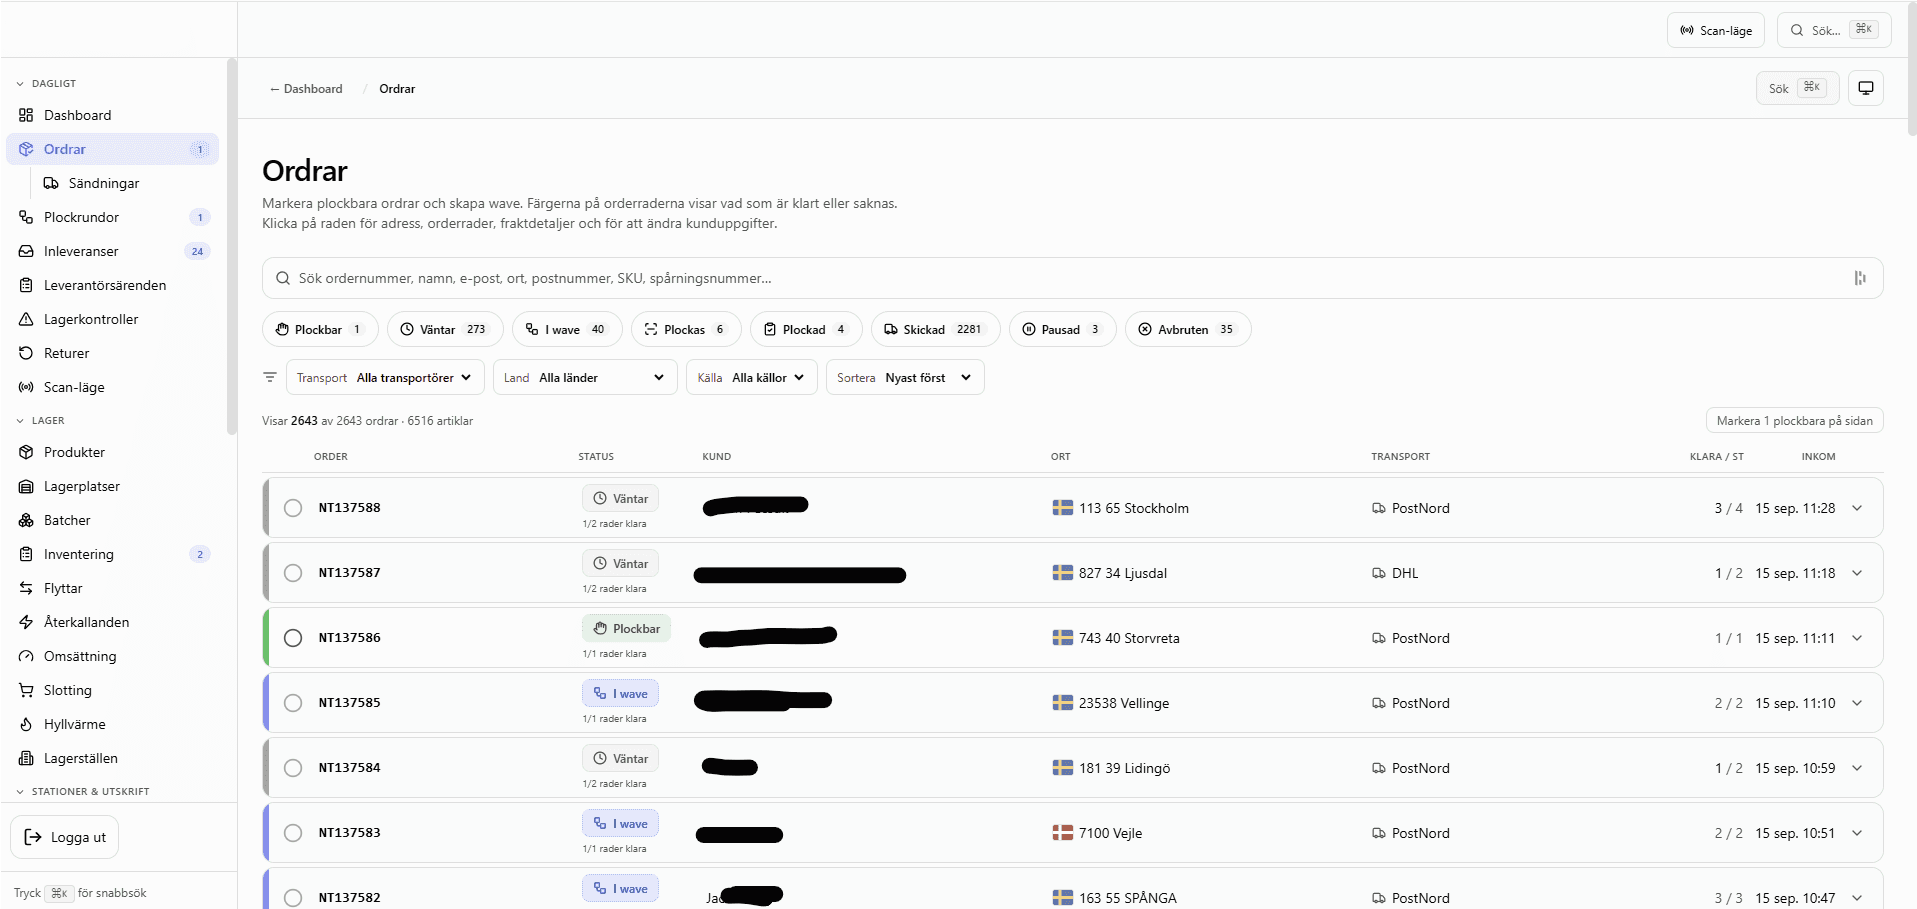Image resolution: width=1917 pixels, height=909 pixels.
Task: Filter by the Väntar 273 status tab
Action: pos(445,329)
